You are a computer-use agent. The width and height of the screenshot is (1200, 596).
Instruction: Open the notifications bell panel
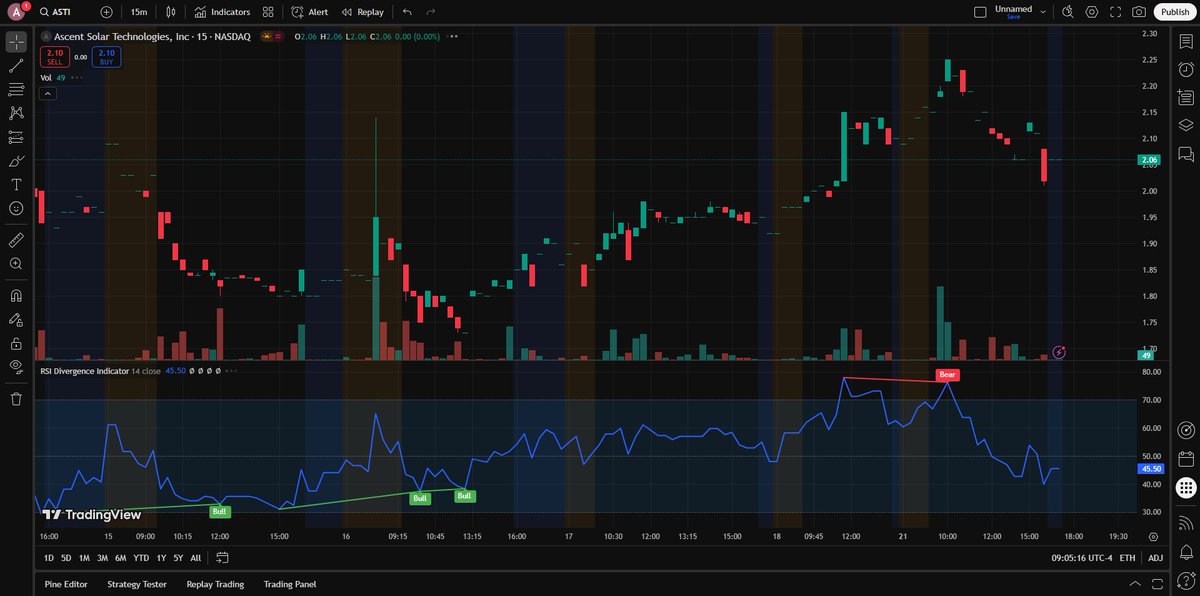click(x=1185, y=550)
